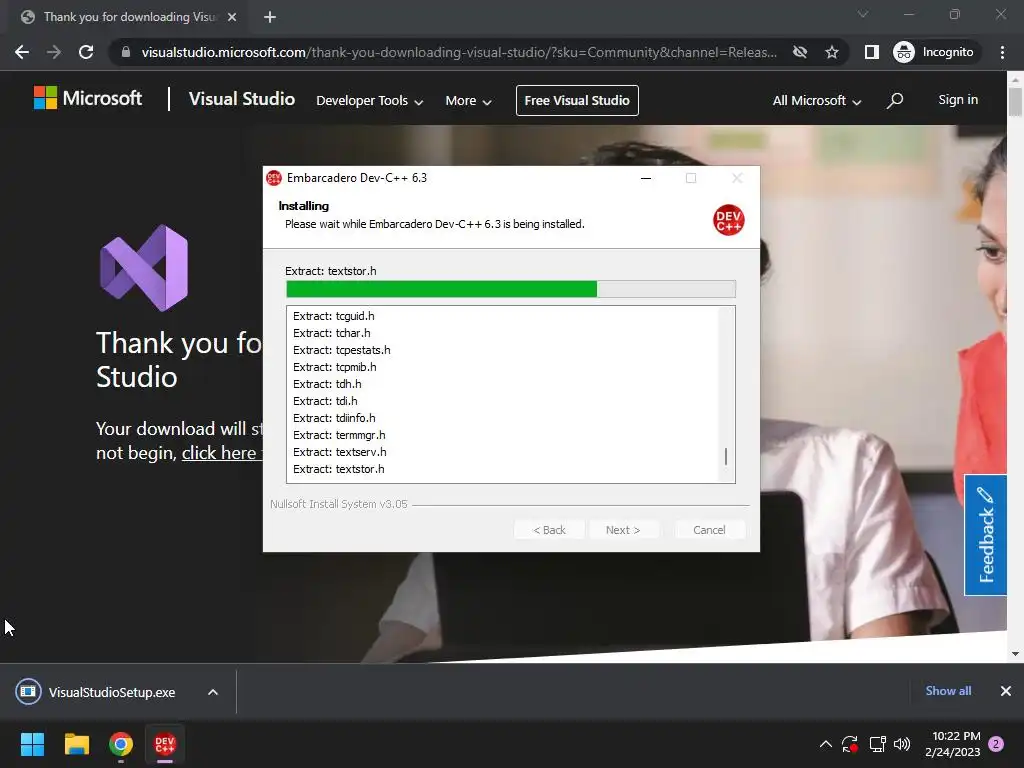The image size is (1024, 768).
Task: Click 'Nullsoft Install System v3.05' text
Action: [338, 504]
